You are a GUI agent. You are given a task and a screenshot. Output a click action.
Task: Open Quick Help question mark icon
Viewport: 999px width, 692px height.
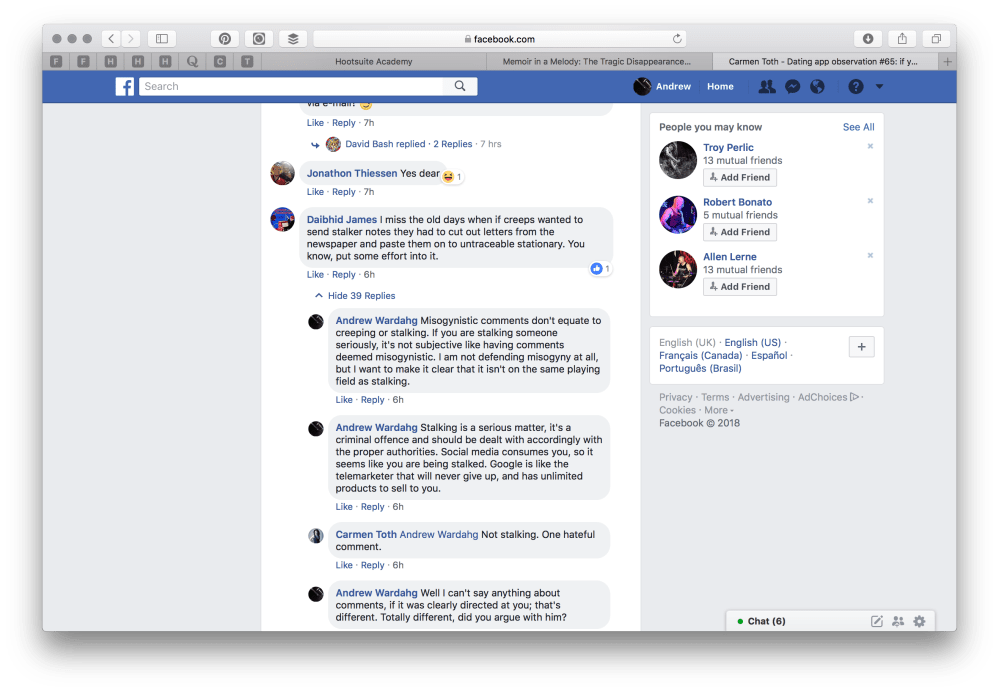pos(855,87)
